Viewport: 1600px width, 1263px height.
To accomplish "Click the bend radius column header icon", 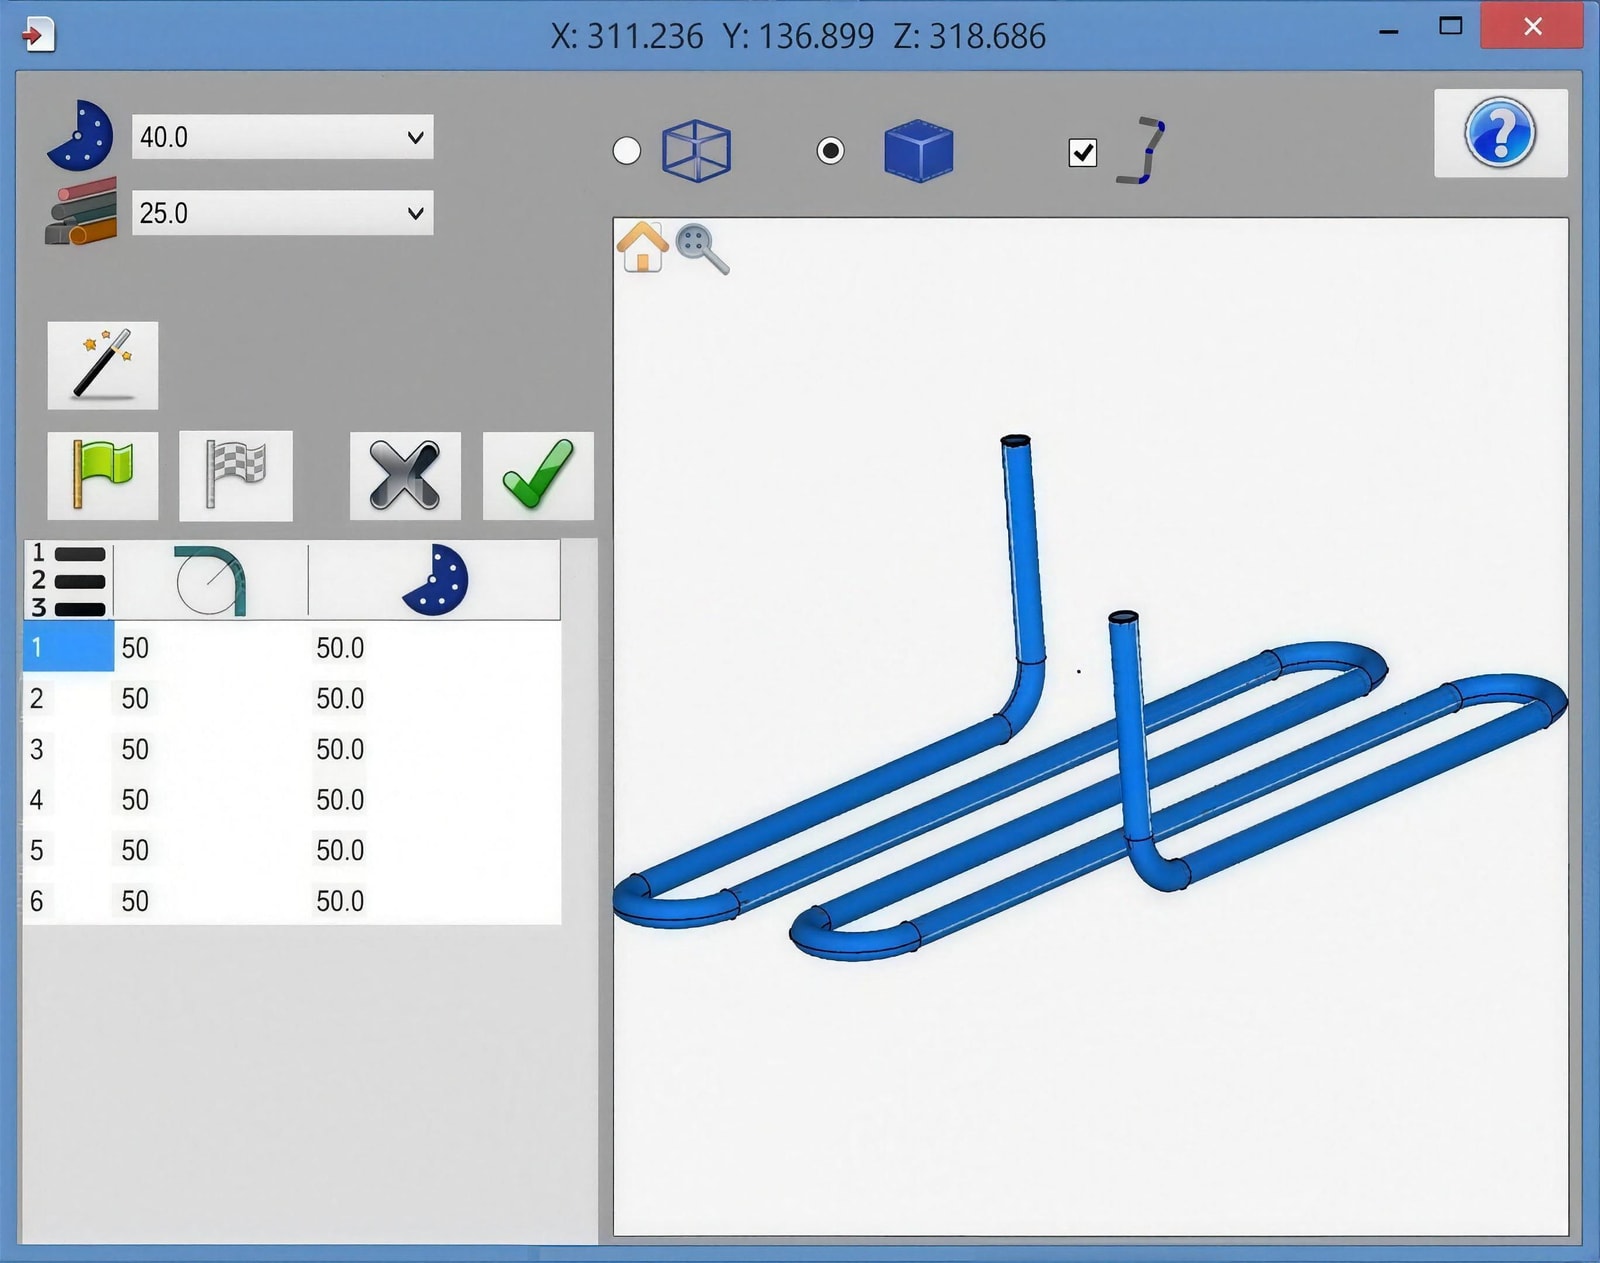I will click(x=211, y=581).
